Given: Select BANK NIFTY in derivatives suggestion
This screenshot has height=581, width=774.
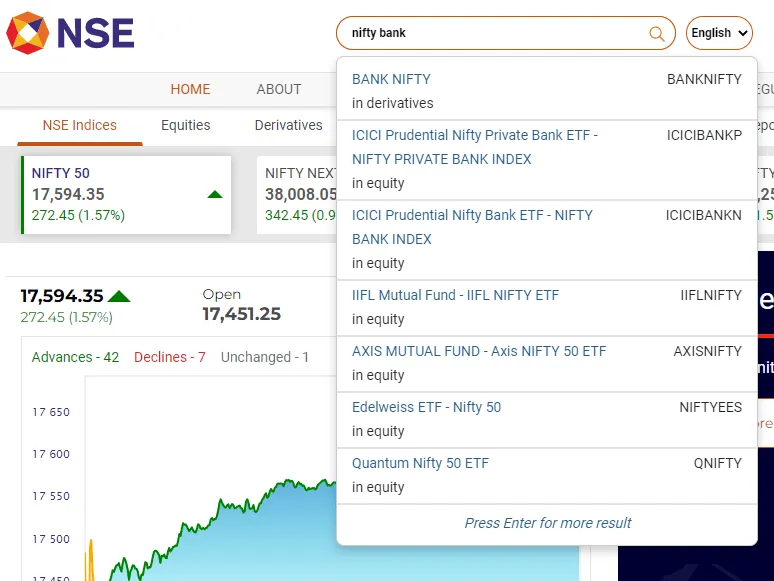Looking at the screenshot, I should coord(391,79).
